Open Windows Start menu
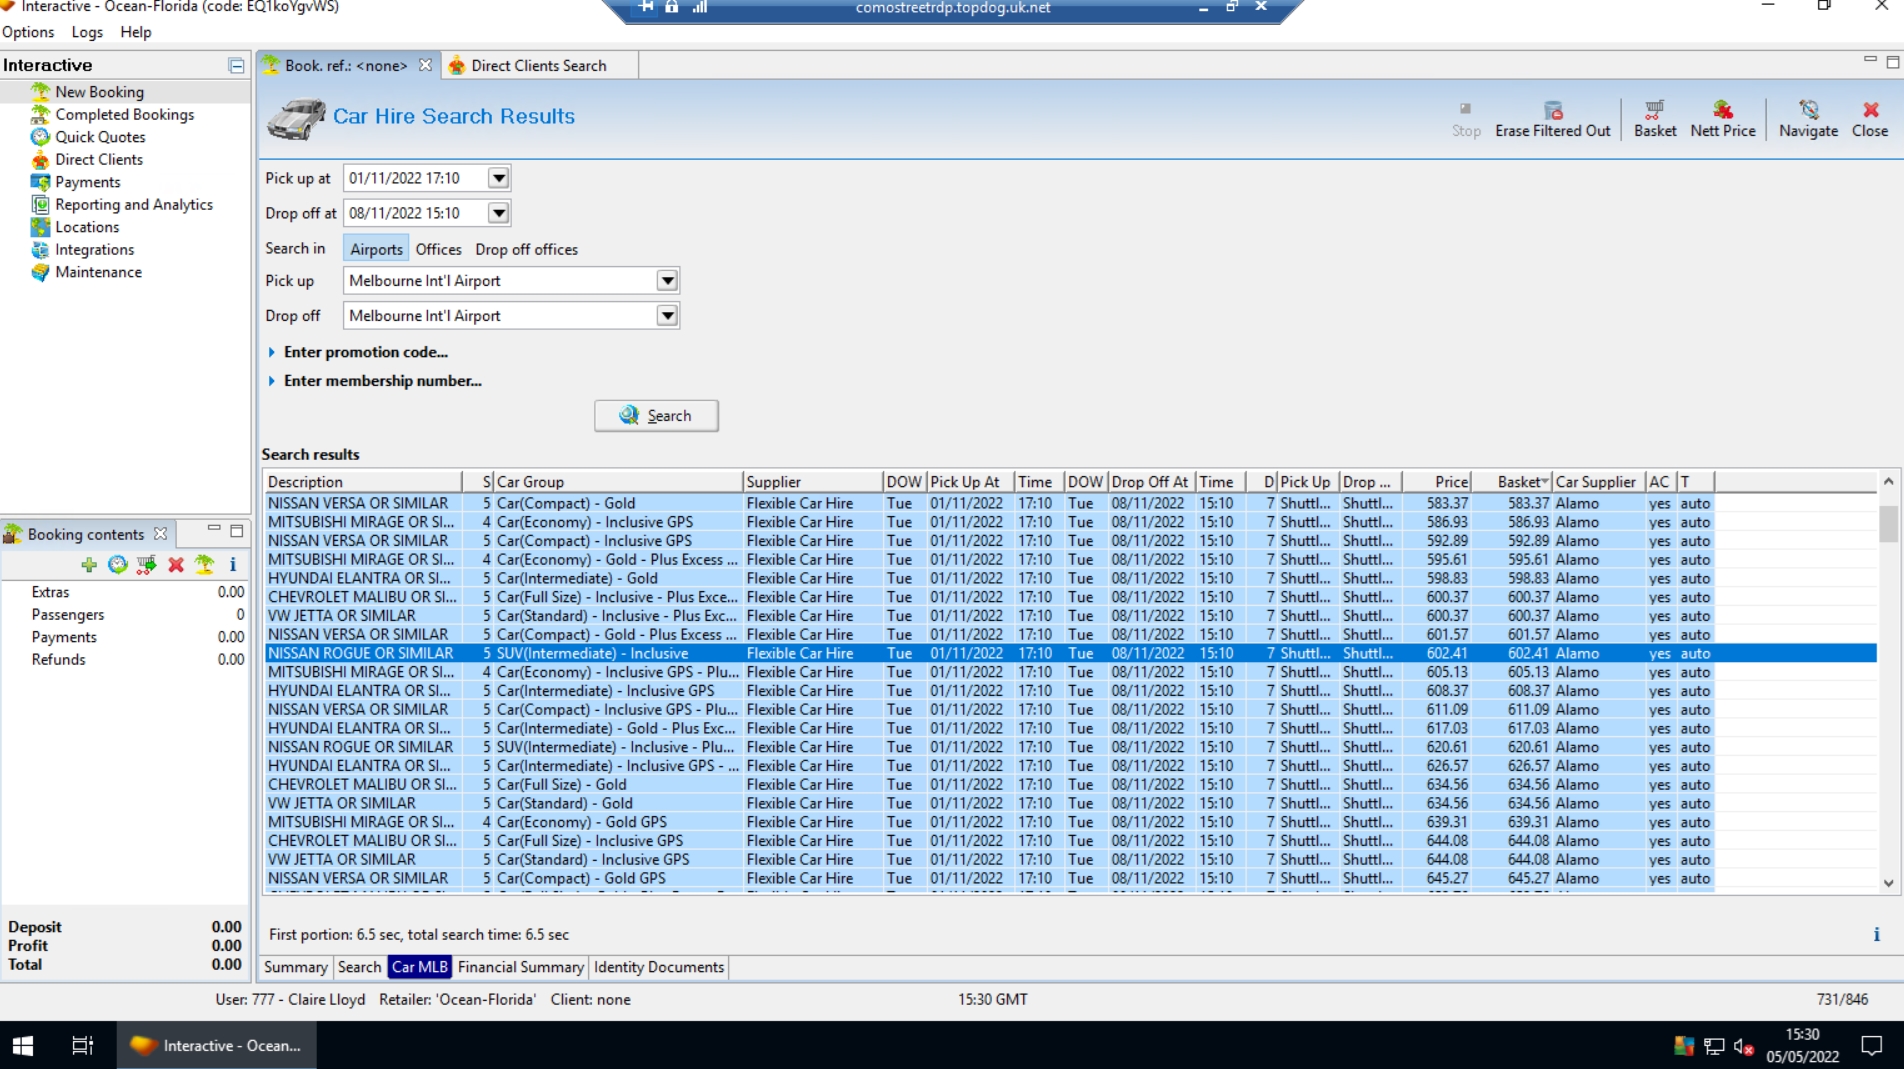Screen dimensions: 1904x1069 tap(23, 1046)
